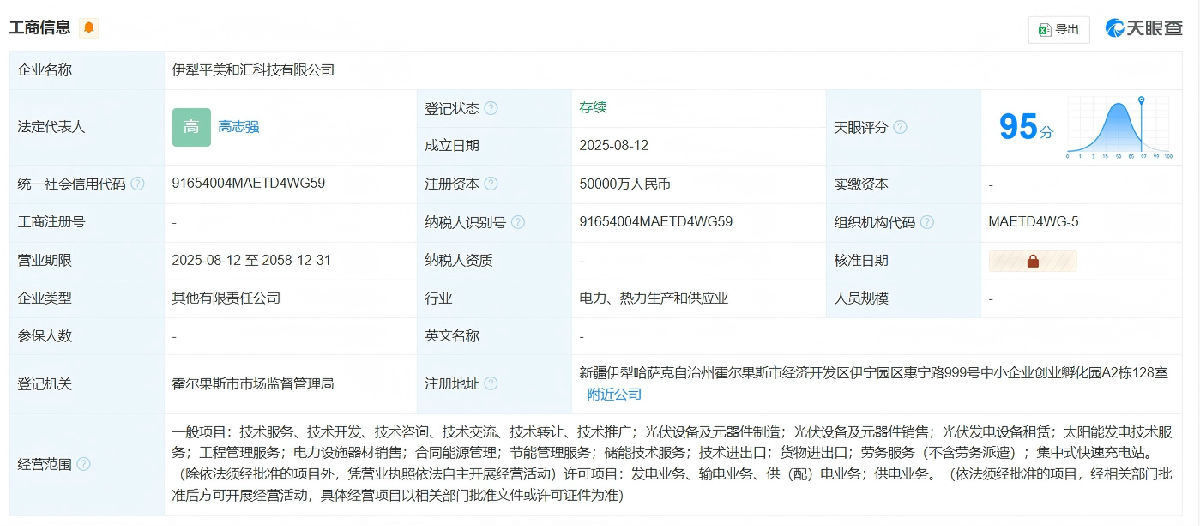Viewport: 1200px width, 526px height.
Task: Click the green 高 avatar of the legal representative
Action: 191,127
